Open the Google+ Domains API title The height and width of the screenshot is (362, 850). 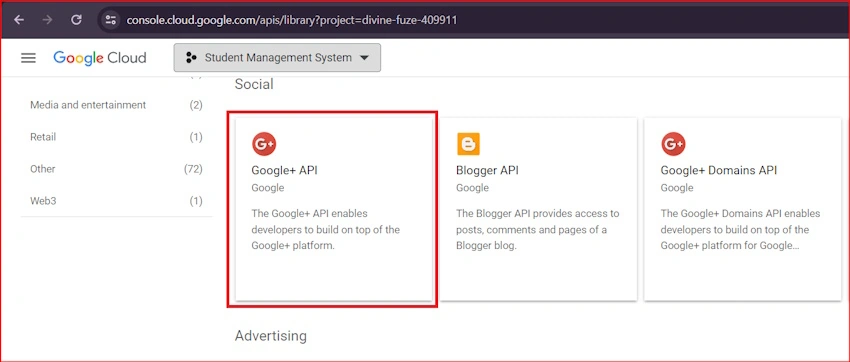[x=719, y=170]
